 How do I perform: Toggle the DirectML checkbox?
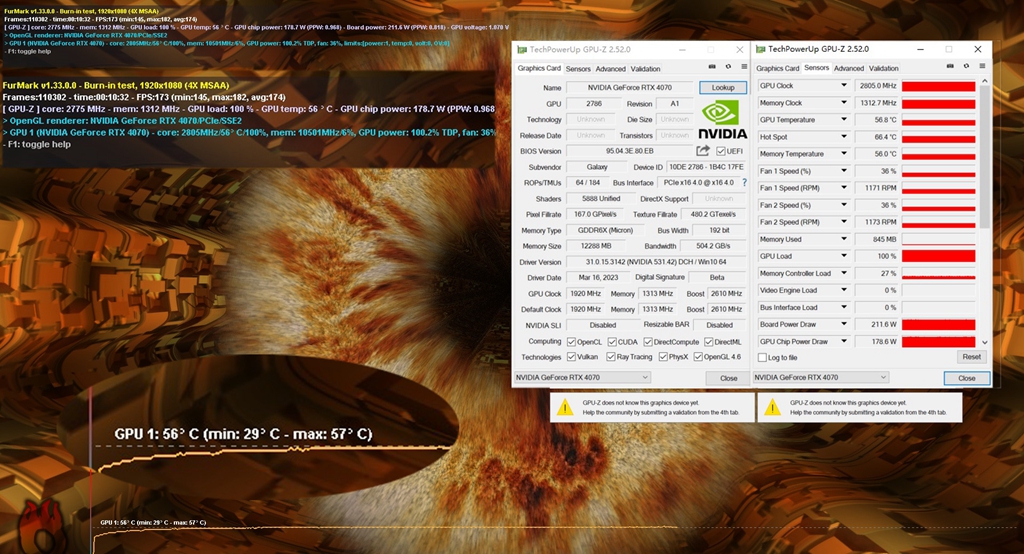tap(709, 342)
